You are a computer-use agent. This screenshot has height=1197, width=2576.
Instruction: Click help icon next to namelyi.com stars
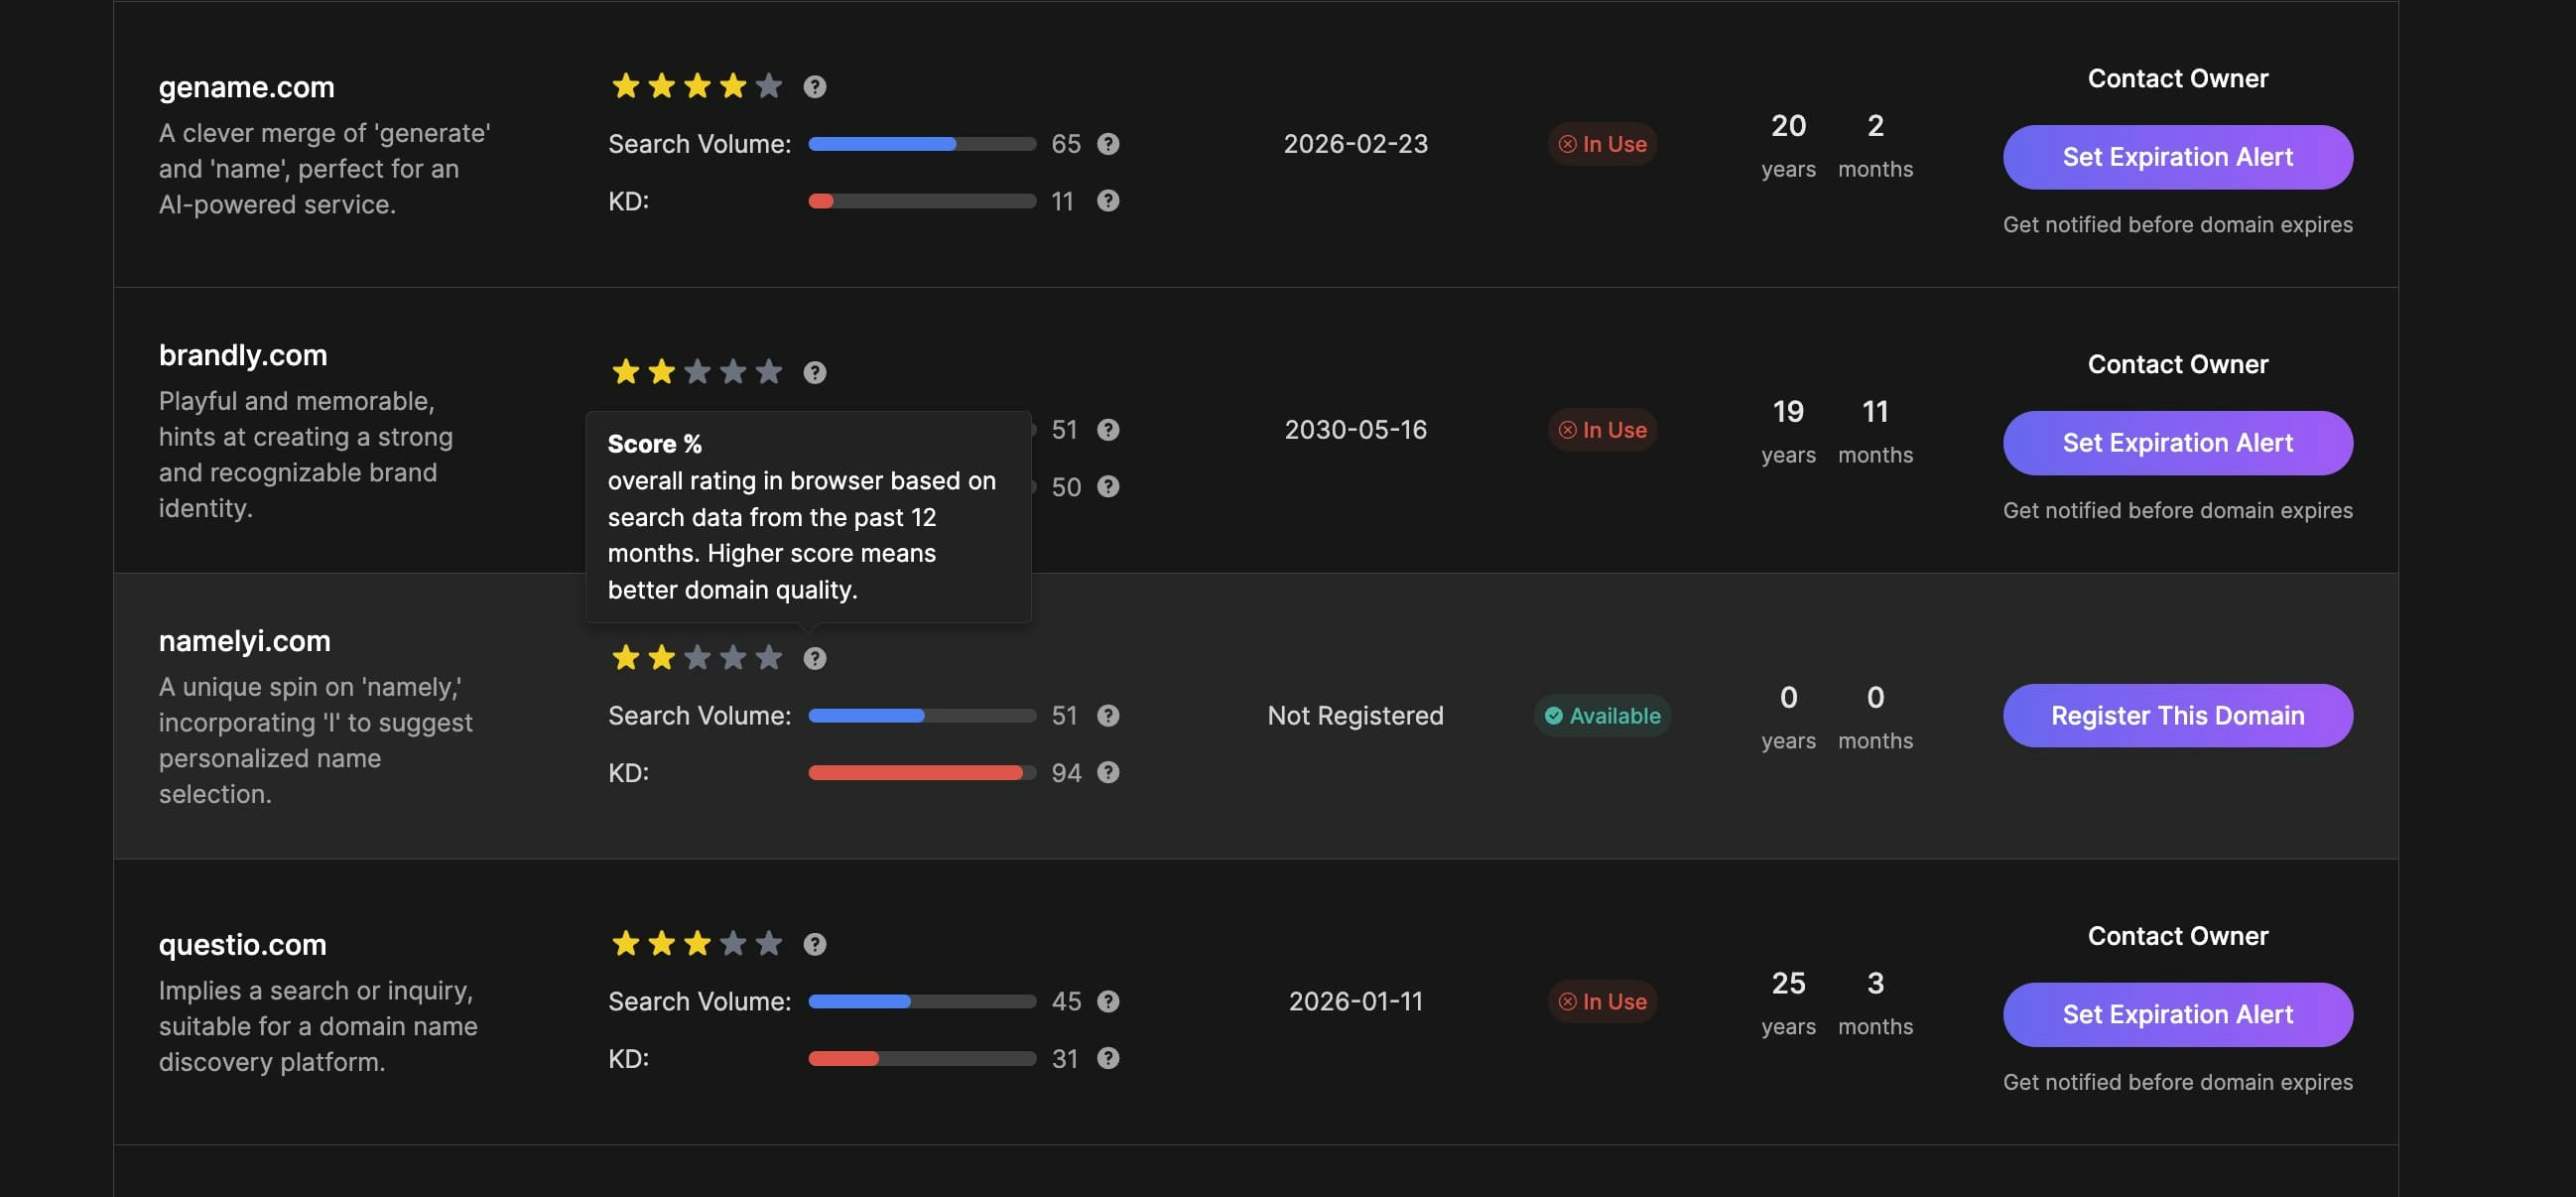coord(814,659)
